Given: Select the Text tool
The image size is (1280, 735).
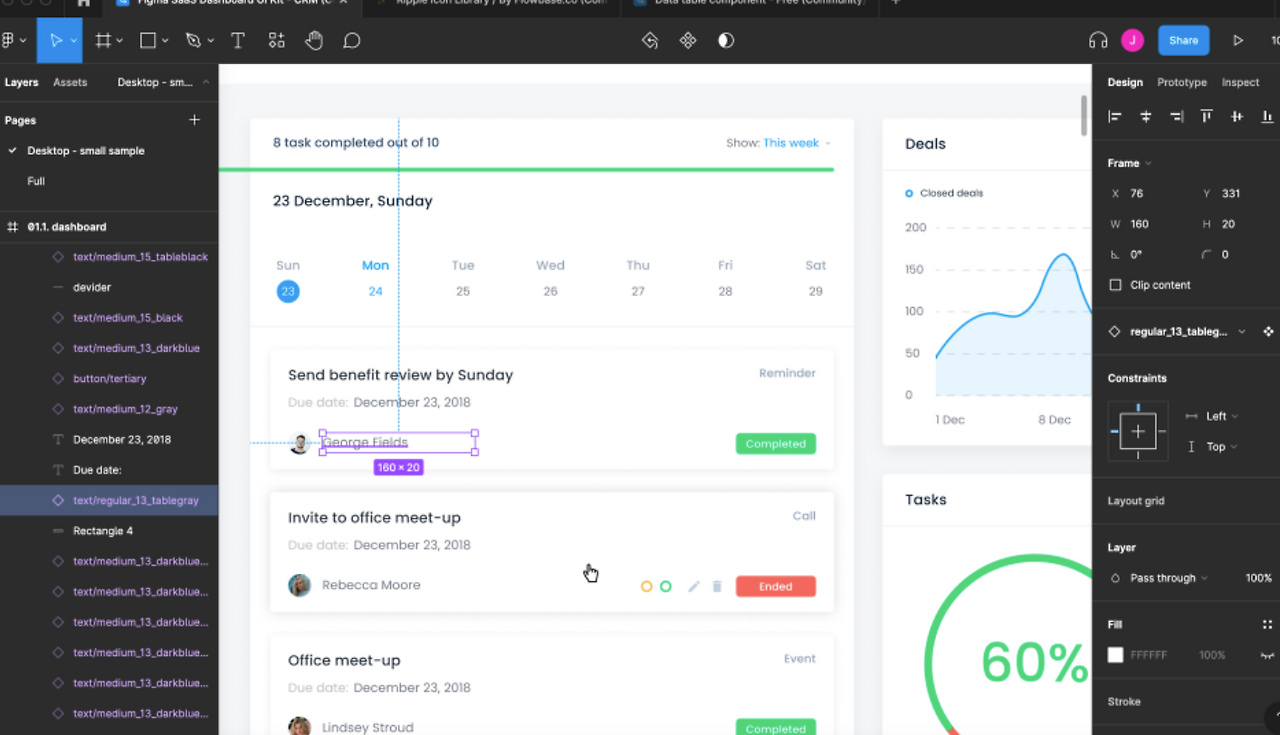Looking at the screenshot, I should coord(238,41).
